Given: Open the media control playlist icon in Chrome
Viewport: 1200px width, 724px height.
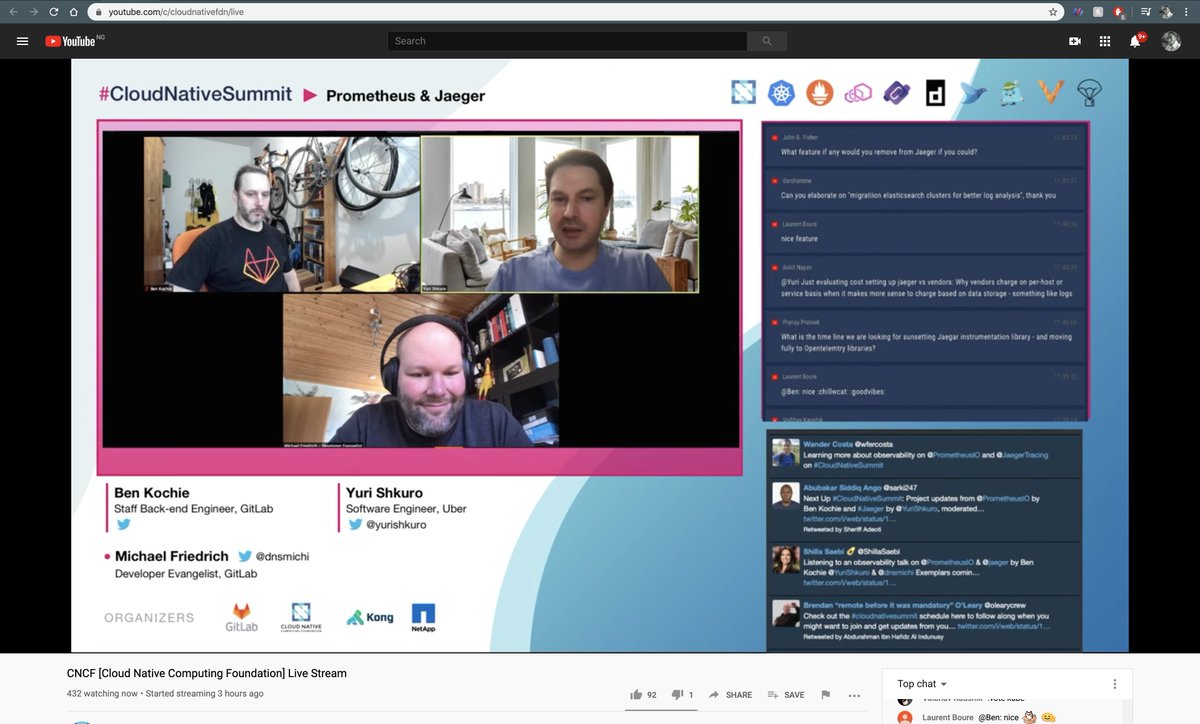Looking at the screenshot, I should 1146,12.
